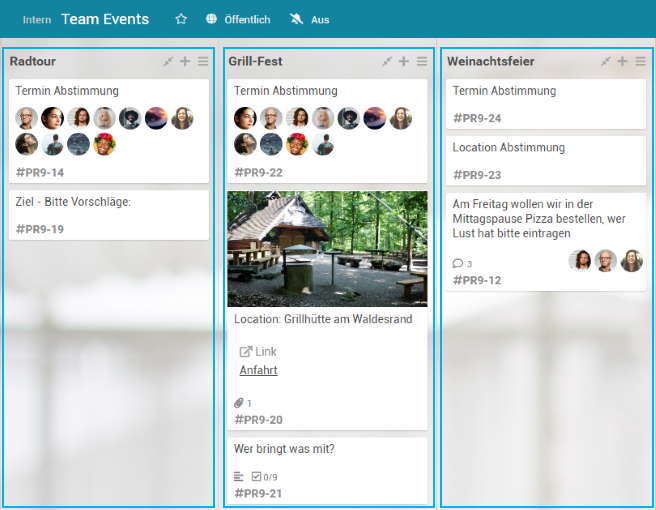Click the 0/9 checklist indicator

[x=264, y=477]
